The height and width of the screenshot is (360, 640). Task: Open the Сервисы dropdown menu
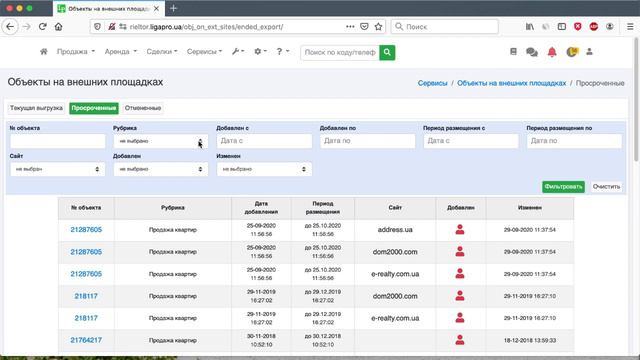(204, 51)
